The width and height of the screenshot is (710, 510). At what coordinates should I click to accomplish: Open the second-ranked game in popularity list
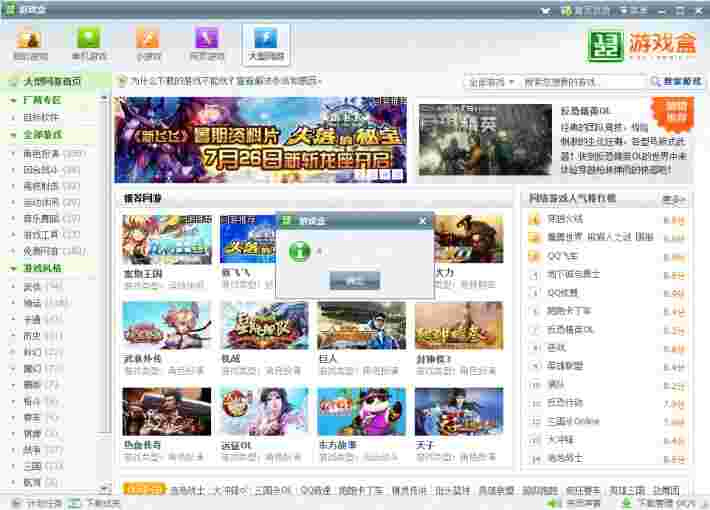point(600,237)
